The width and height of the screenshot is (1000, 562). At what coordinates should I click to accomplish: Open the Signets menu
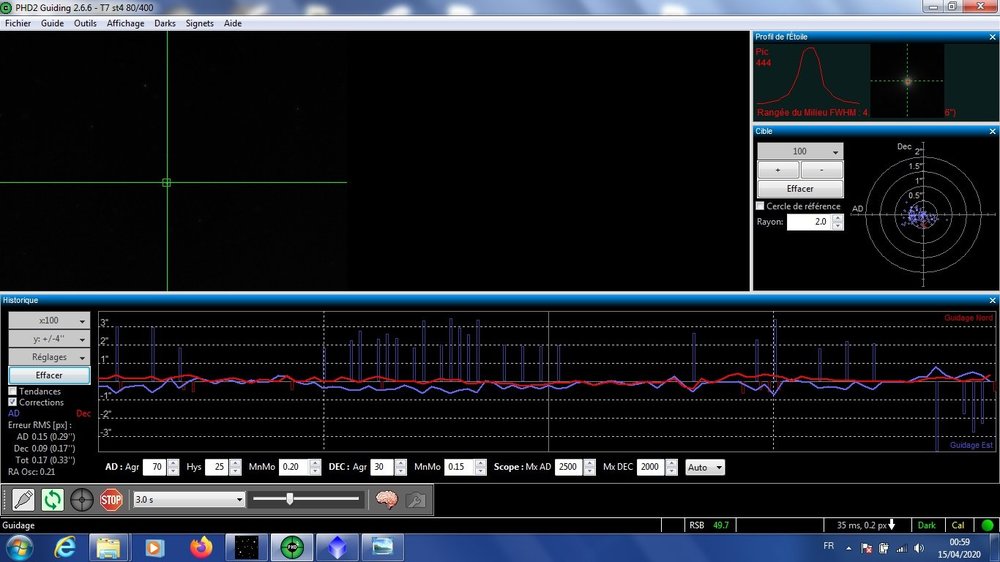[200, 23]
